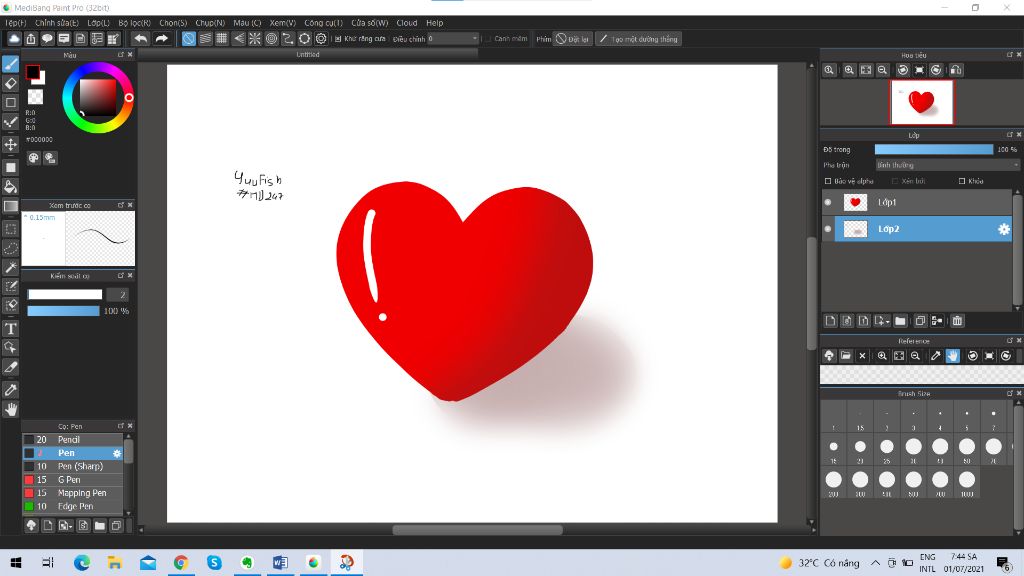Enable concentric circle snap guide
The image size is (1024, 576).
pyautogui.click(x=272, y=39)
